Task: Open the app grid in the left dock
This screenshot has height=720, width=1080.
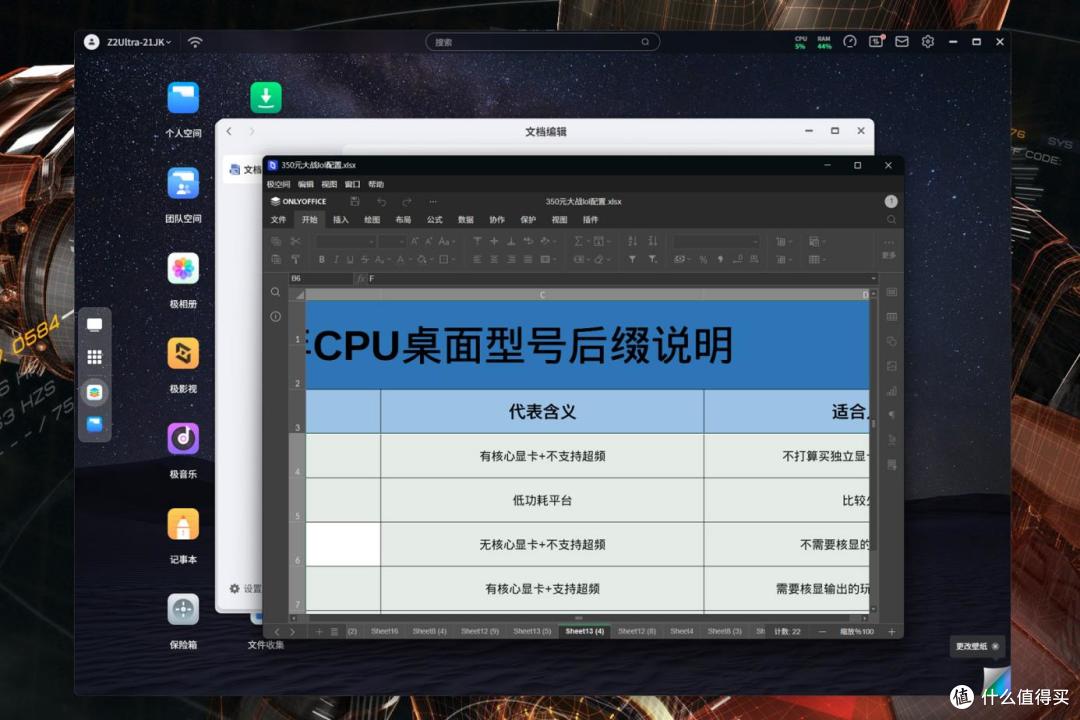Action: pos(94,357)
